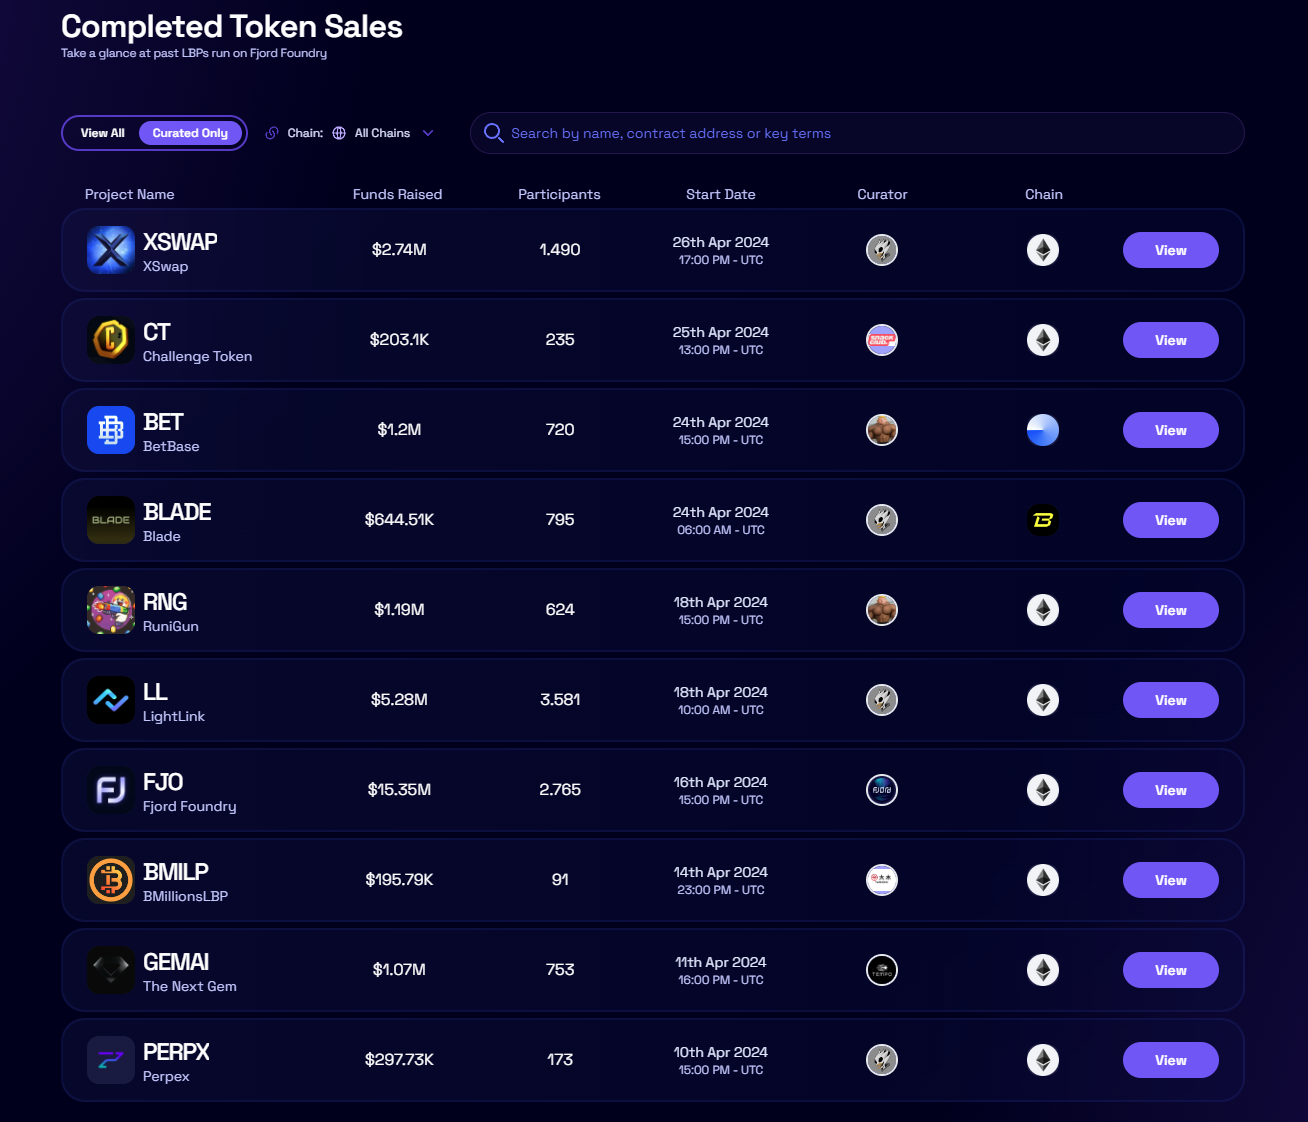
Task: Click the LightLink project logo
Action: pyautogui.click(x=110, y=700)
